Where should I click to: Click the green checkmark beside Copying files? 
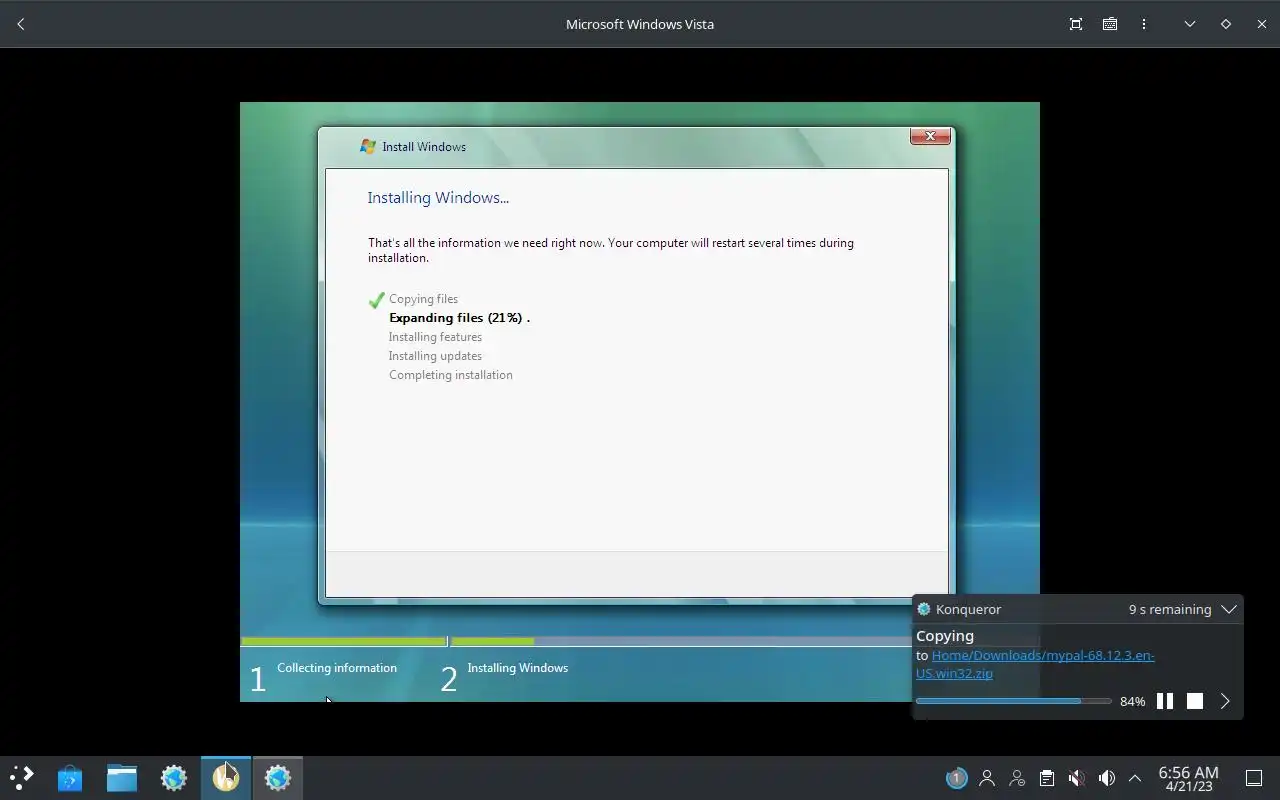tap(377, 300)
